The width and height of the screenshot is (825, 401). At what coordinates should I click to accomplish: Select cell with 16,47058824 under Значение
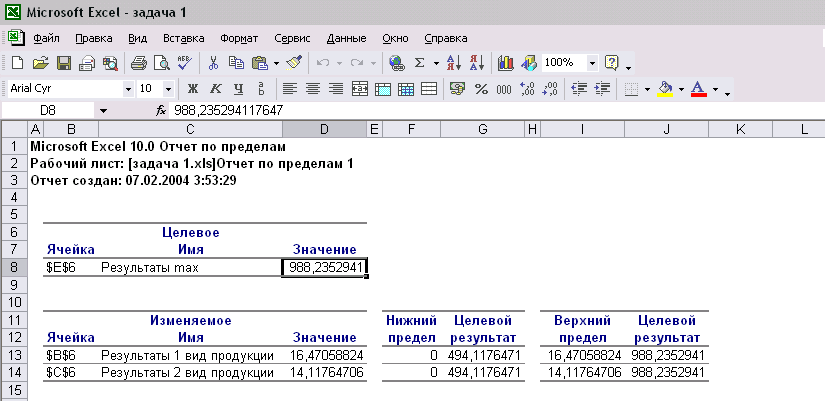[324, 356]
